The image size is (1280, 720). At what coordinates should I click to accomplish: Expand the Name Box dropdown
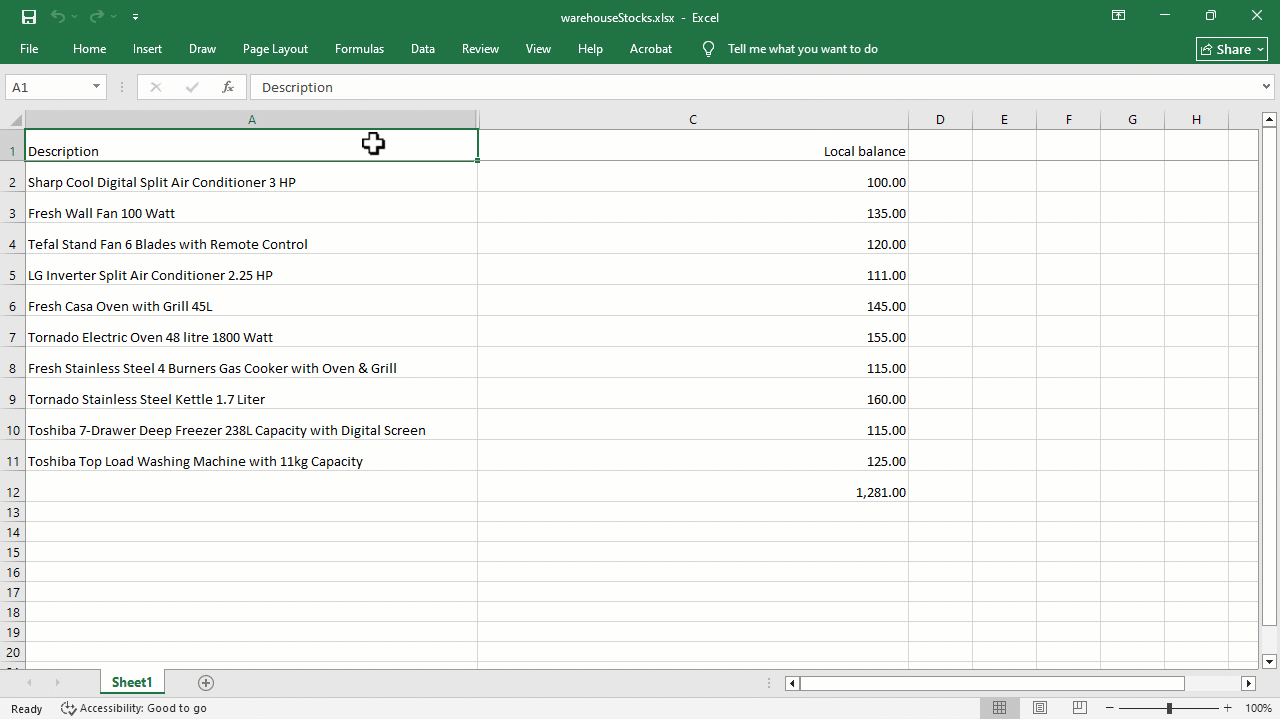pyautogui.click(x=97, y=87)
